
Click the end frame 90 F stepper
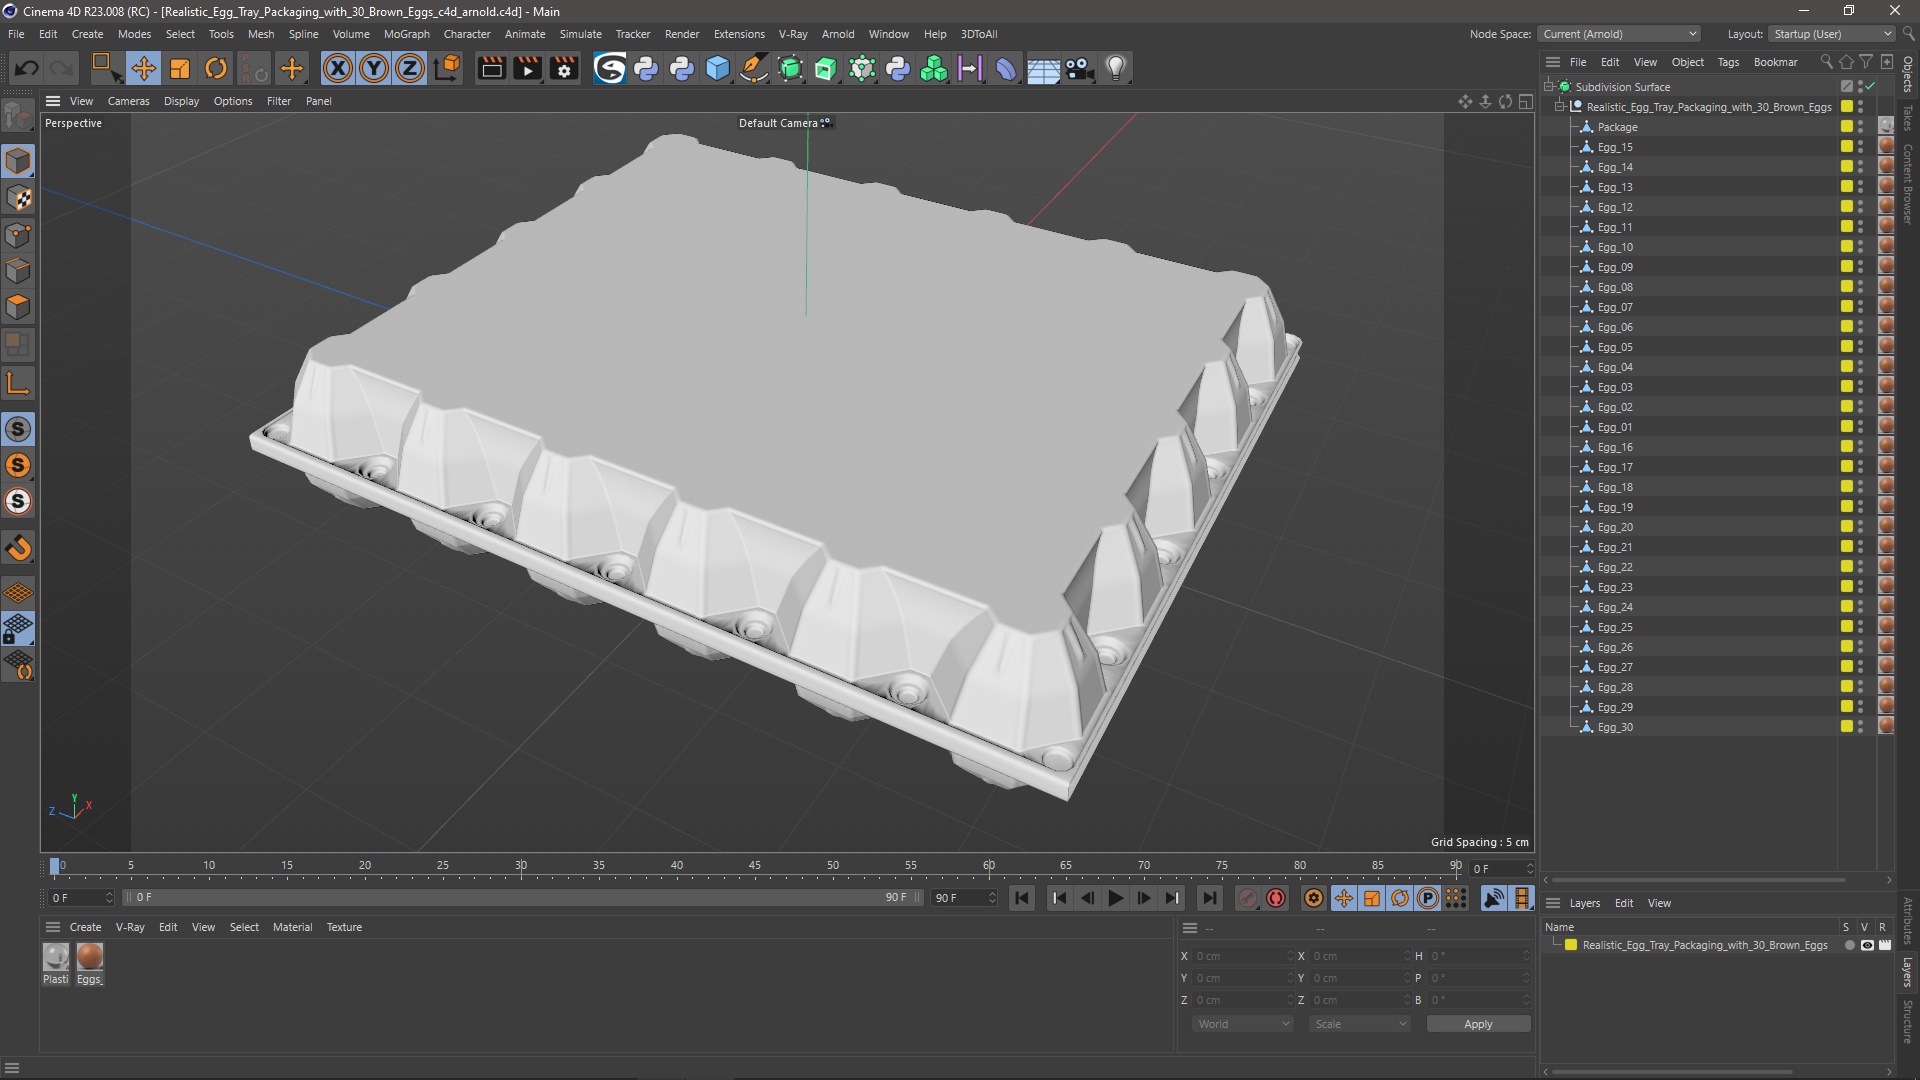pyautogui.click(x=992, y=898)
